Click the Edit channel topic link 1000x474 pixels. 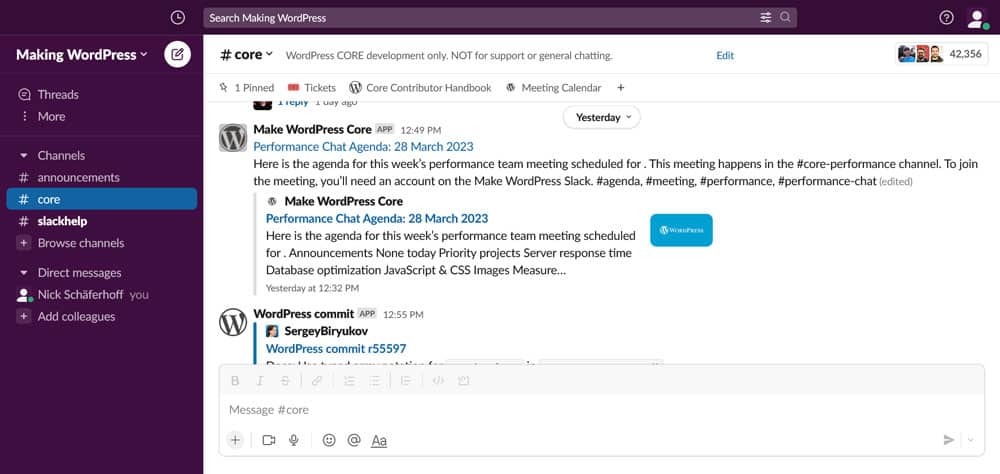[x=725, y=55]
